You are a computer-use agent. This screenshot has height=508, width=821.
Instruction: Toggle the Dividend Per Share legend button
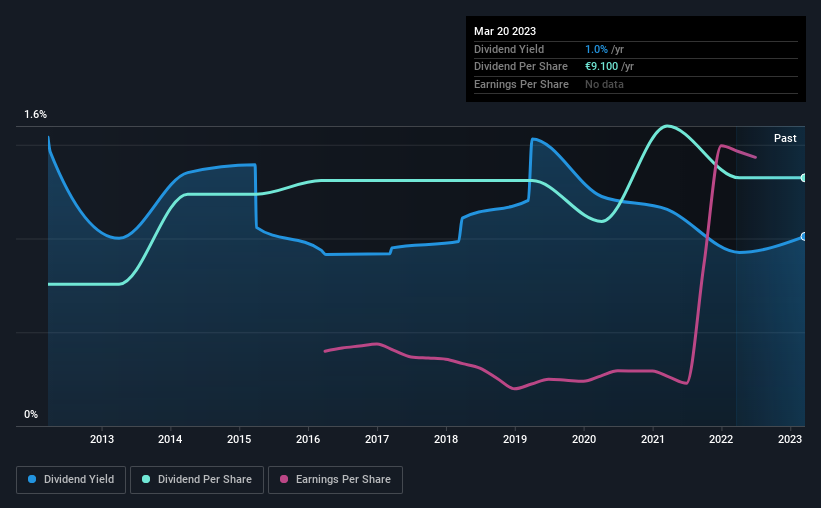[197, 480]
